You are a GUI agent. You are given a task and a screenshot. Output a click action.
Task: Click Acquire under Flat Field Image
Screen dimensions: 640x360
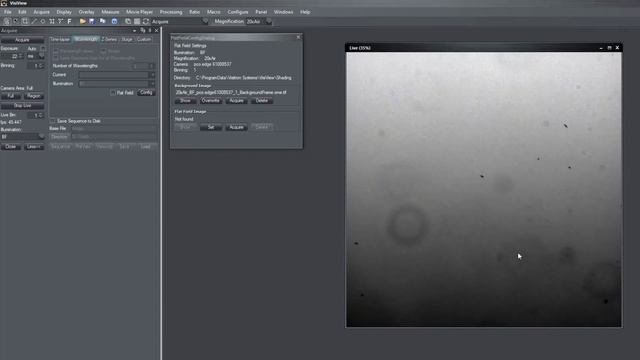236,127
